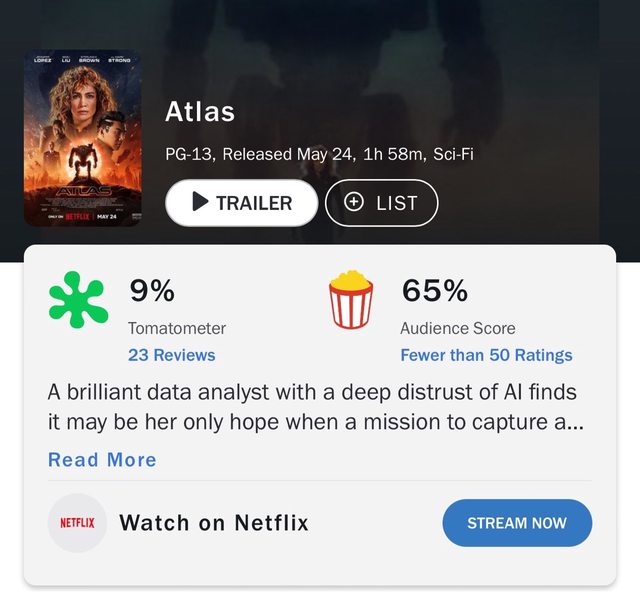640x596 pixels.
Task: Click the STREAM NOW button
Action: pos(517,523)
